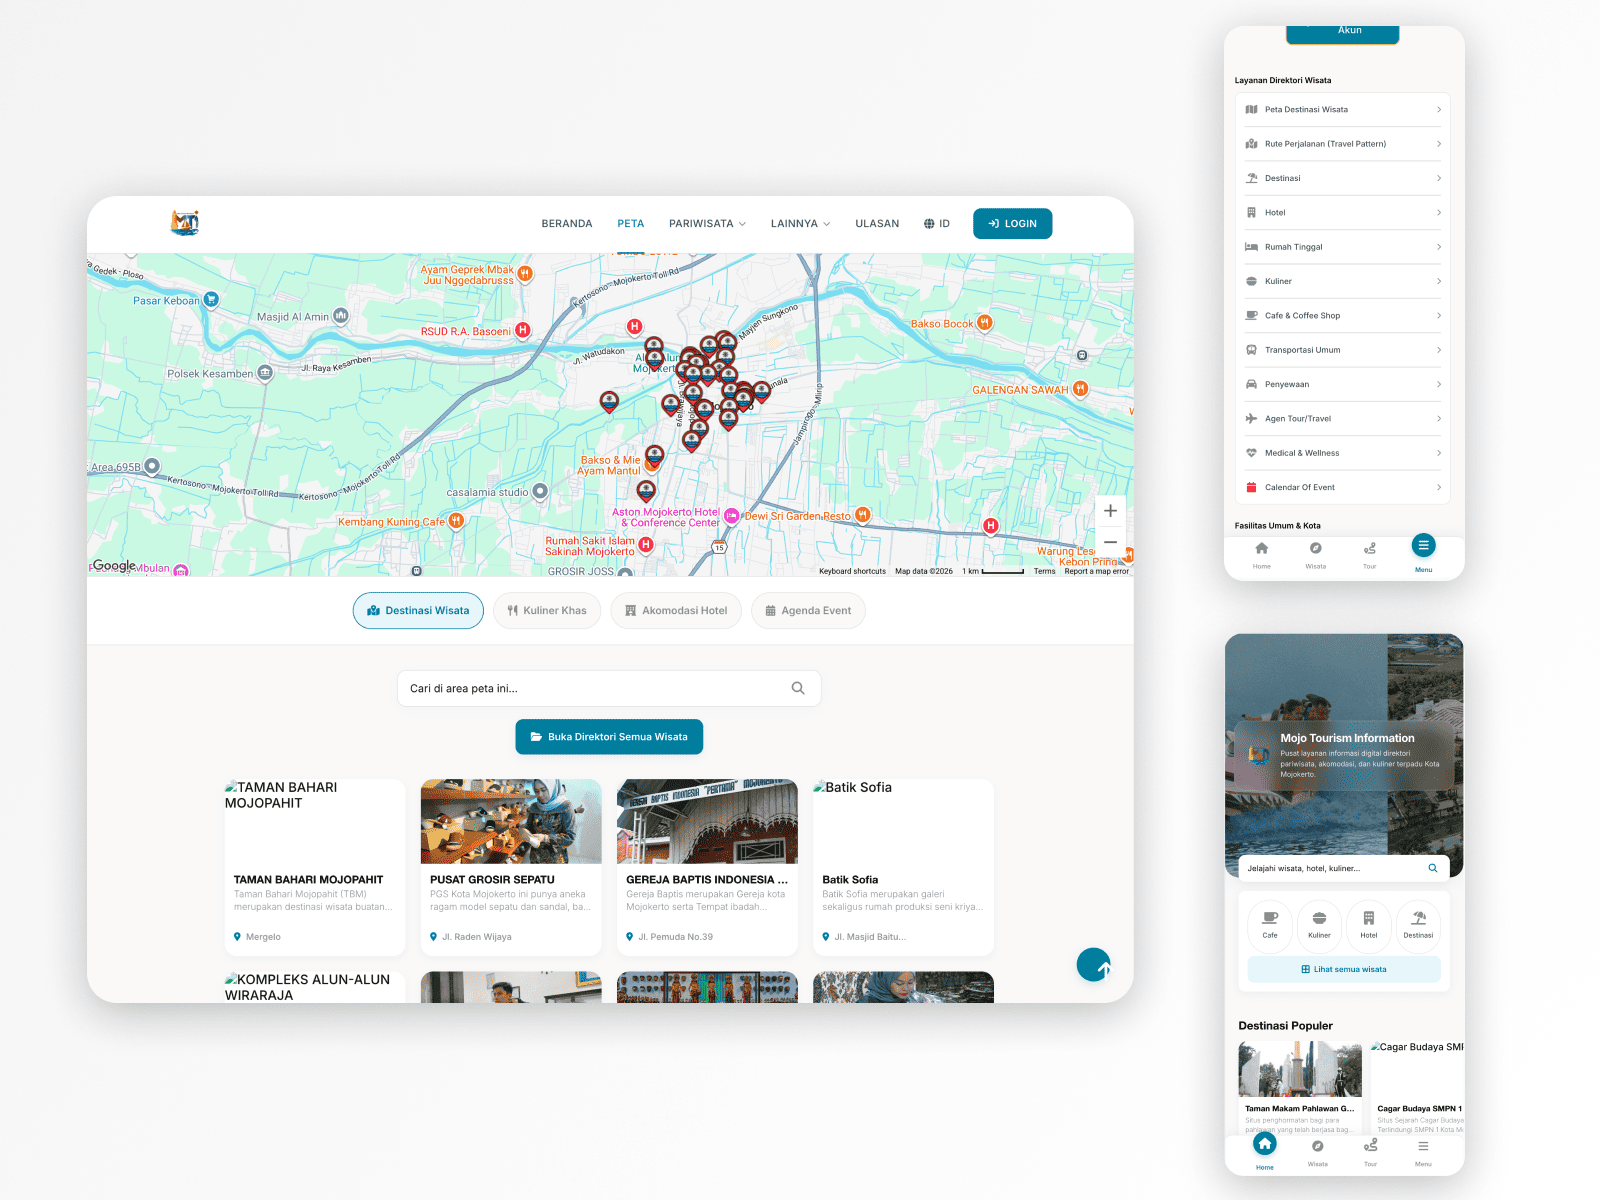This screenshot has width=1600, height=1200.
Task: Click the Dewi Sri Garden Resto marker
Action: coord(862,515)
